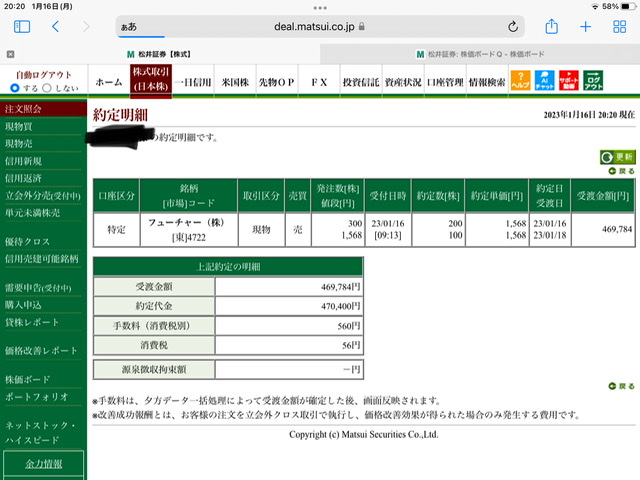Open 購入申込 in sidebar

click(x=23, y=305)
